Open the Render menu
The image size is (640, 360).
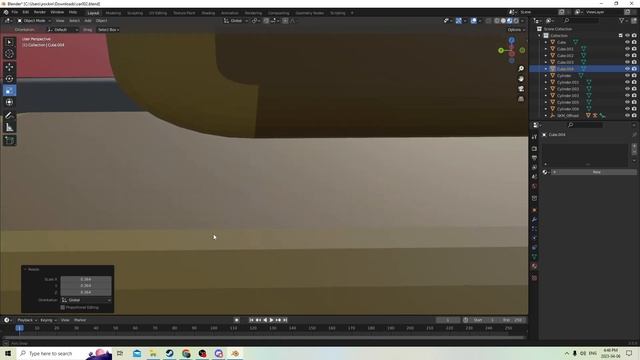click(40, 13)
